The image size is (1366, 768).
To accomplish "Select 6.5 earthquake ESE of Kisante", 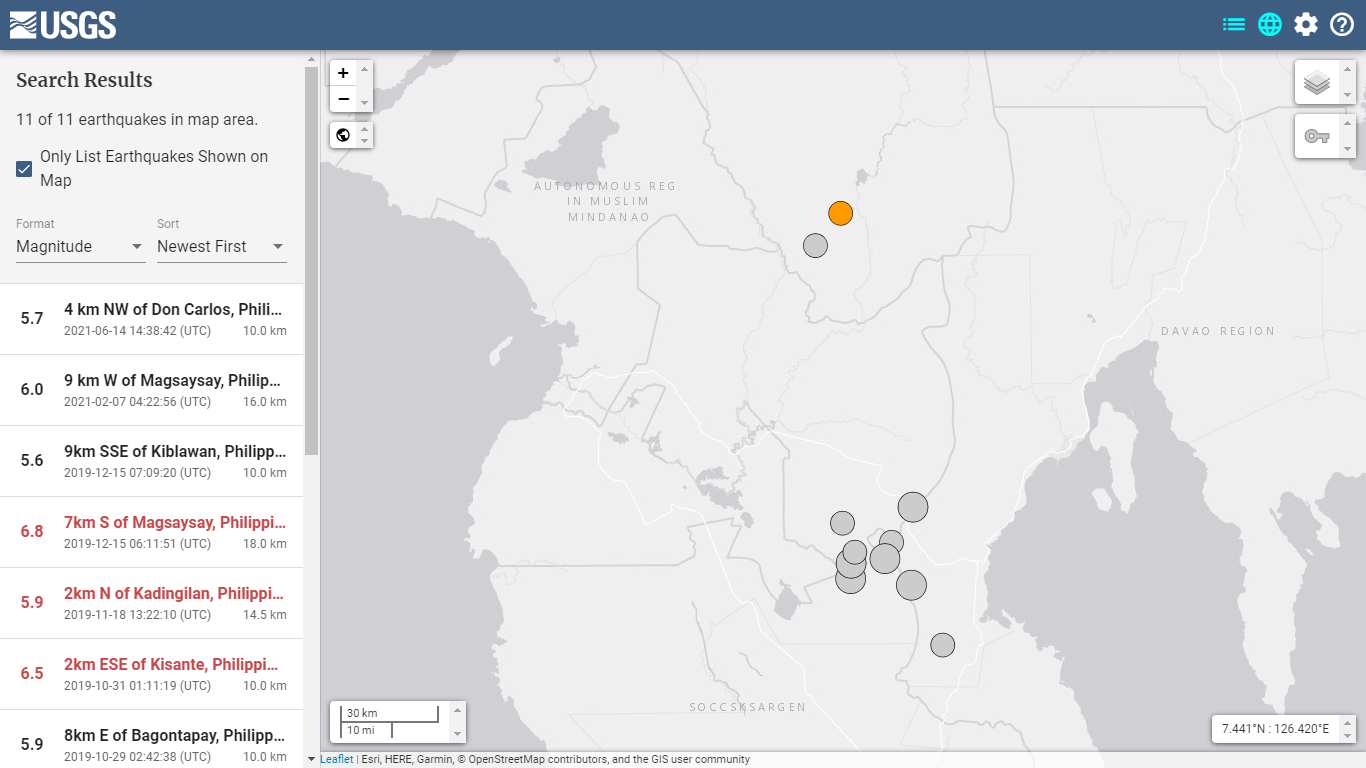I will click(x=151, y=674).
